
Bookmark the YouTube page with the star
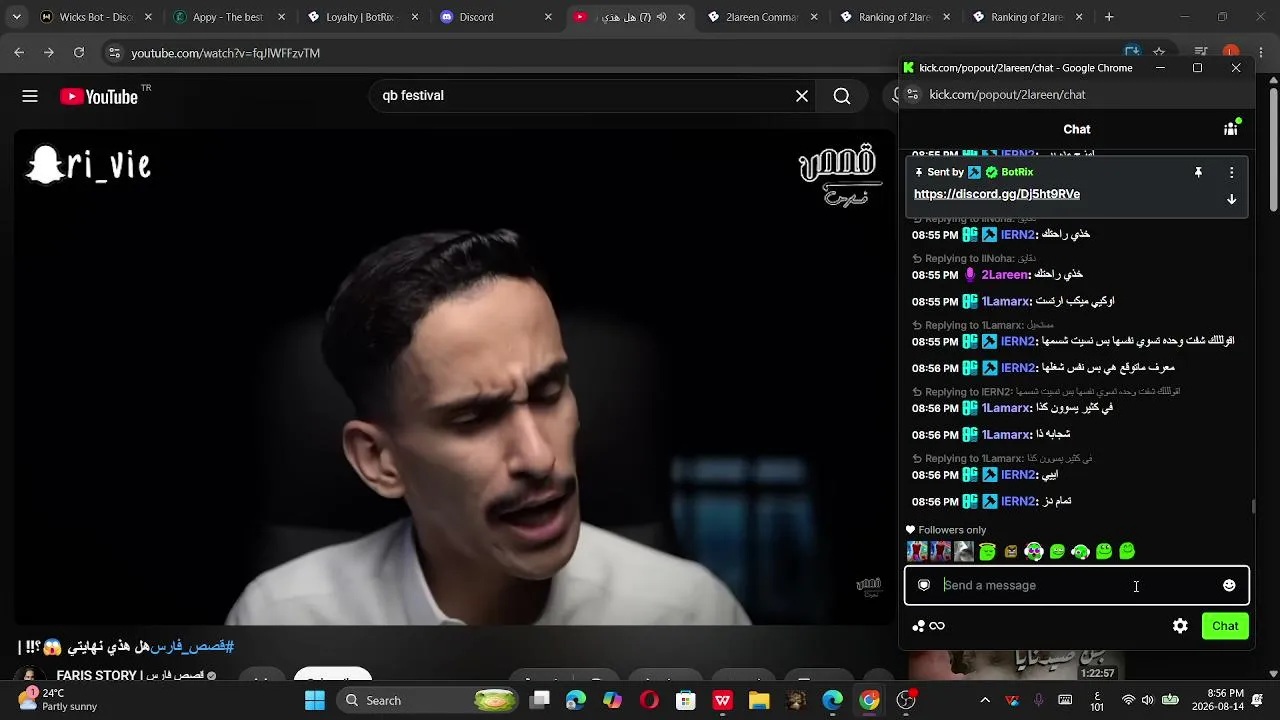[1159, 52]
